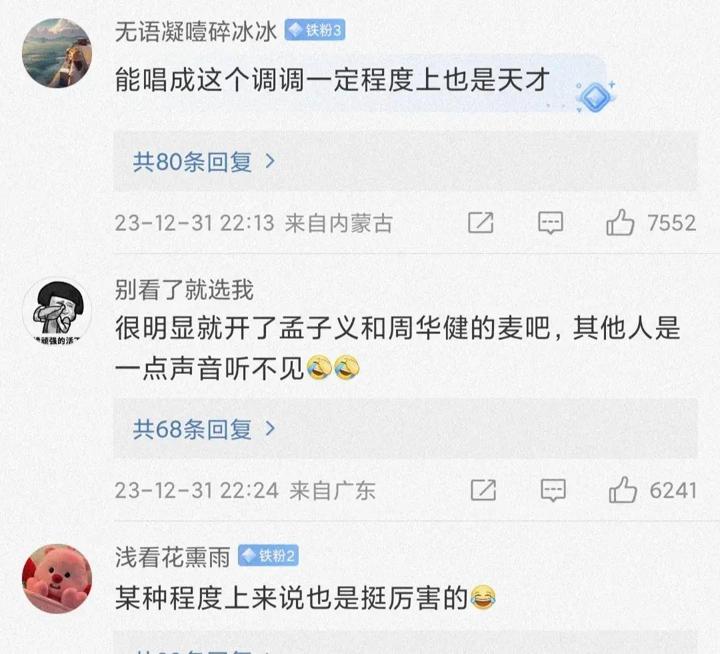
Task: Tap the 铁粉3 fan badge
Action: click(x=315, y=31)
